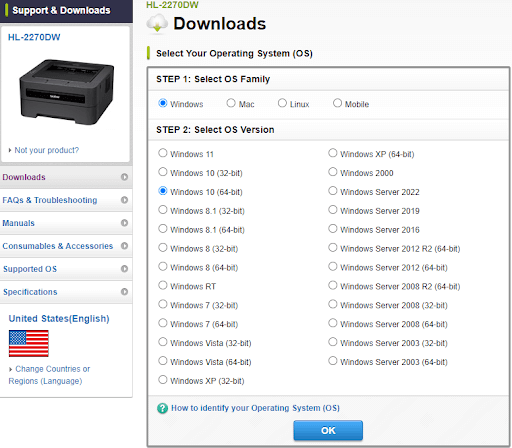Image resolution: width=512 pixels, height=448 pixels.
Task: Click the arrow icon next to Supported OS
Action: pos(124,269)
